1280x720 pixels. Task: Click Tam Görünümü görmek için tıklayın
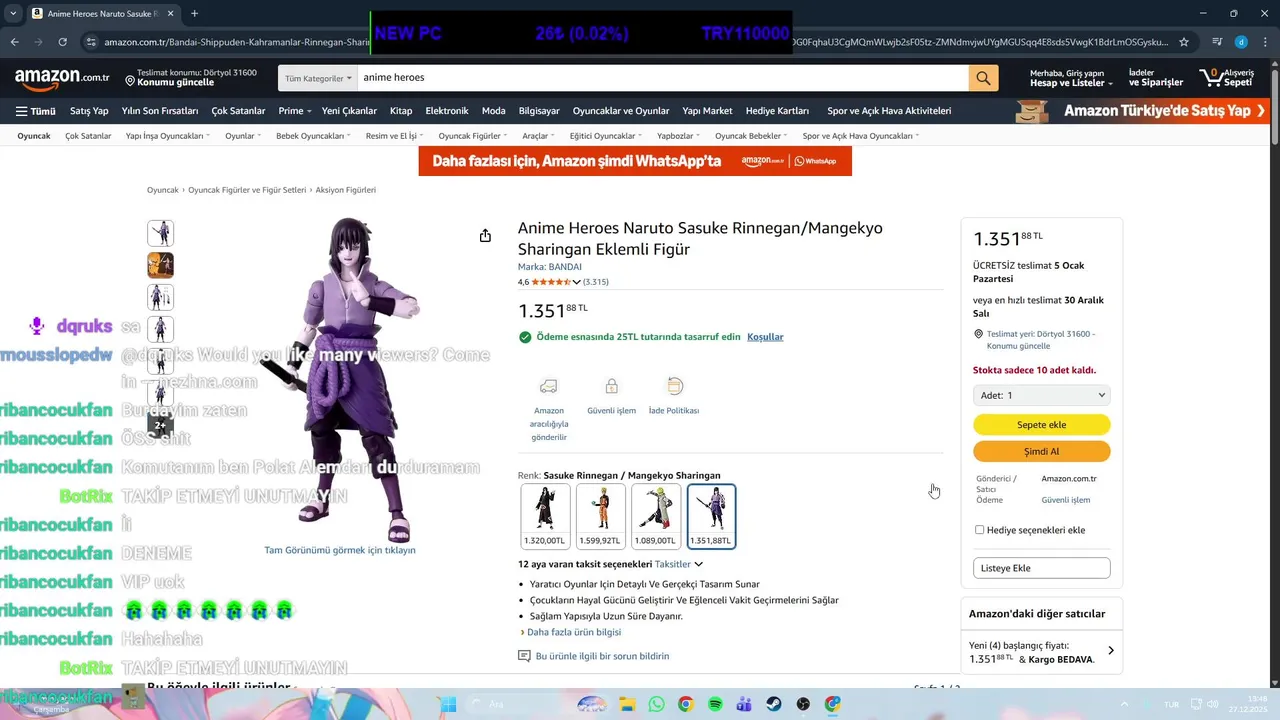tap(340, 550)
